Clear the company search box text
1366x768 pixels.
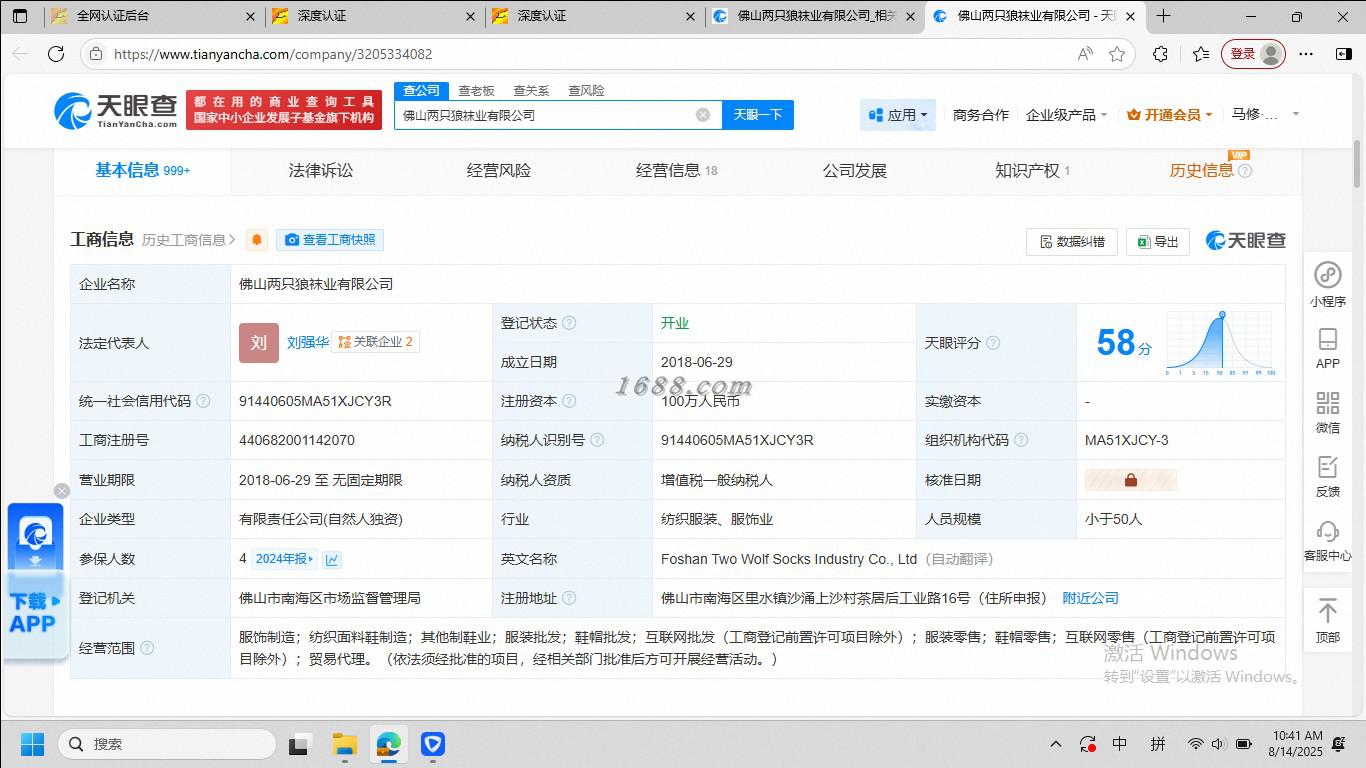703,115
